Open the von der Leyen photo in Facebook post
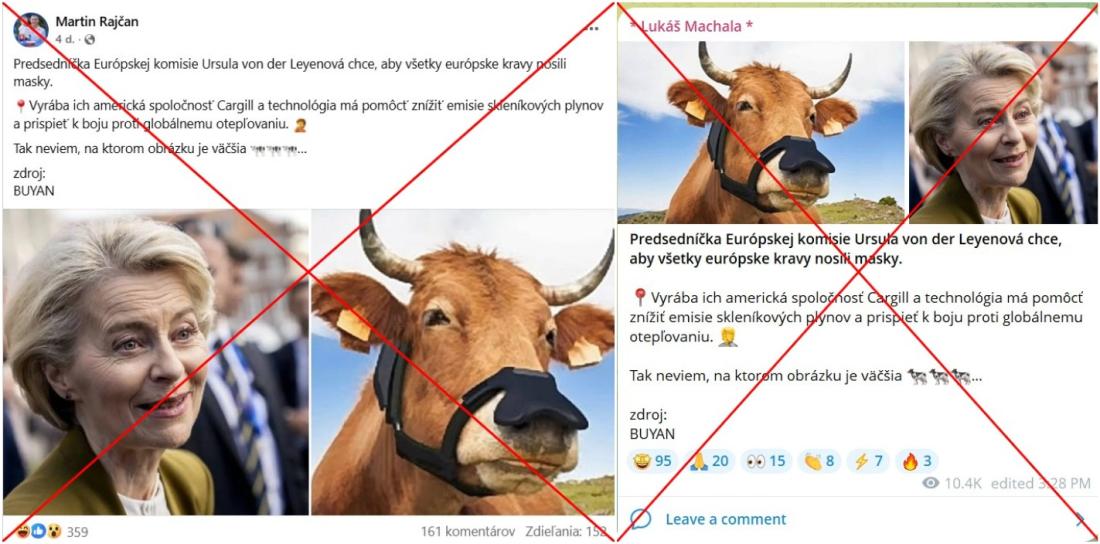Image resolution: width=1100 pixels, height=544 pixels. pyautogui.click(x=156, y=362)
